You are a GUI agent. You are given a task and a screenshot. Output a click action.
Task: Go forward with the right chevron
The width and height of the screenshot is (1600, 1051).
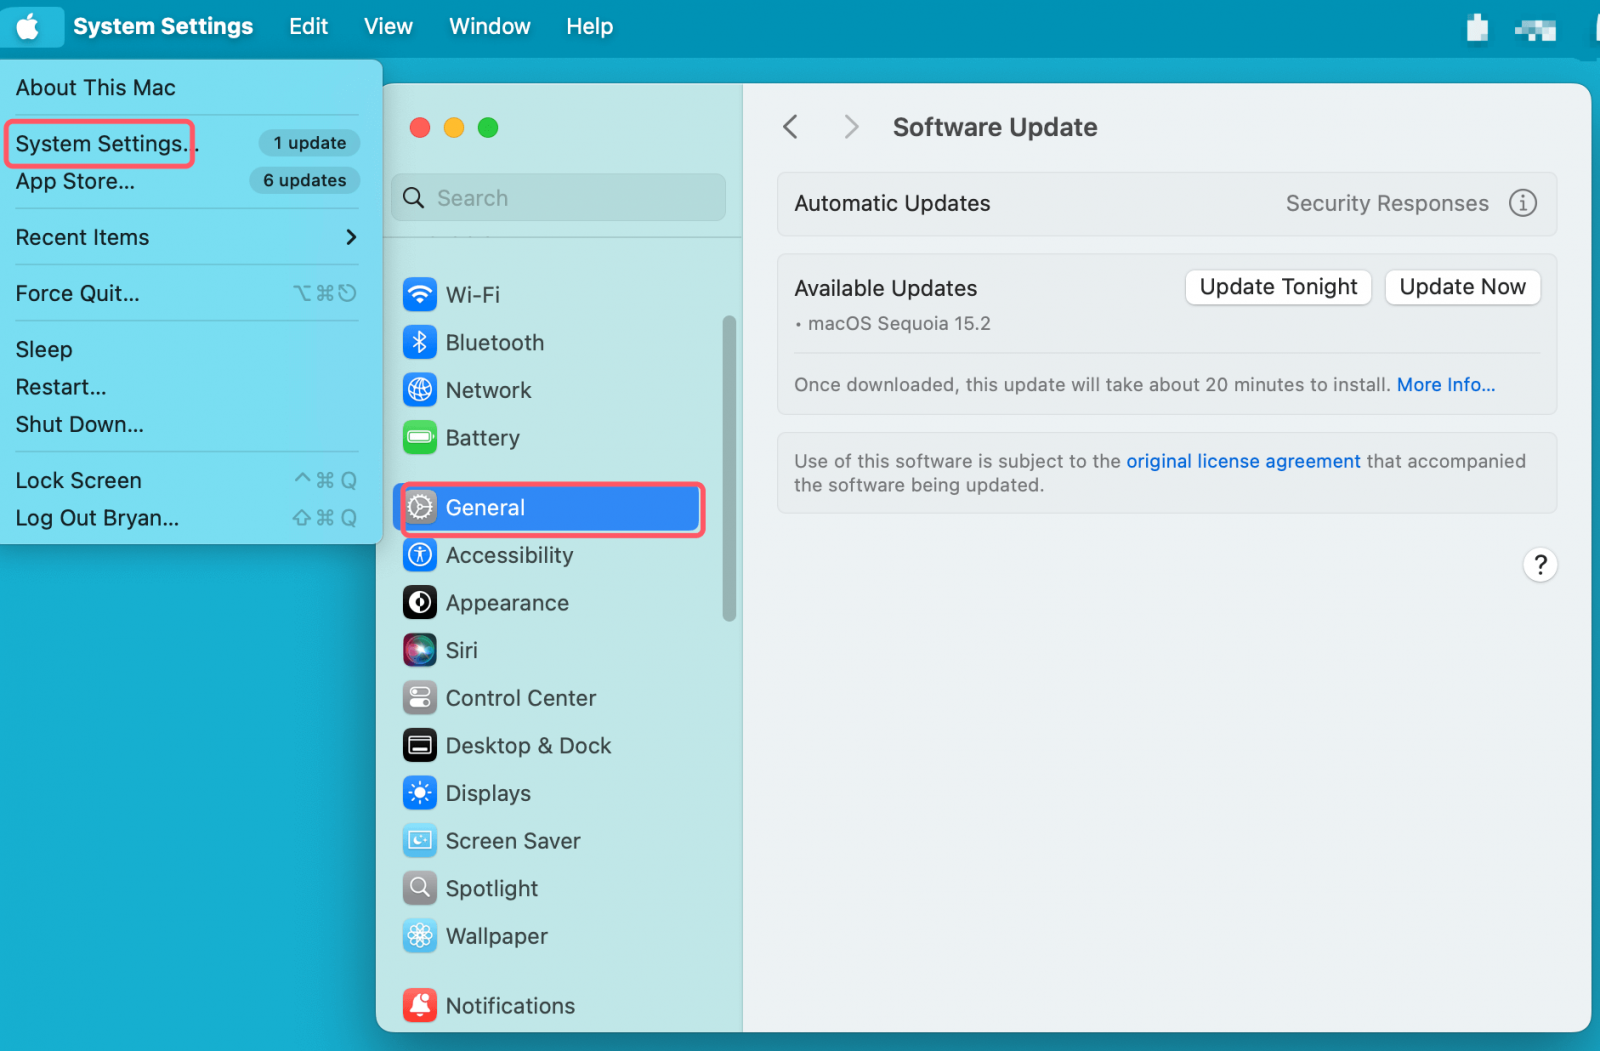(x=851, y=127)
